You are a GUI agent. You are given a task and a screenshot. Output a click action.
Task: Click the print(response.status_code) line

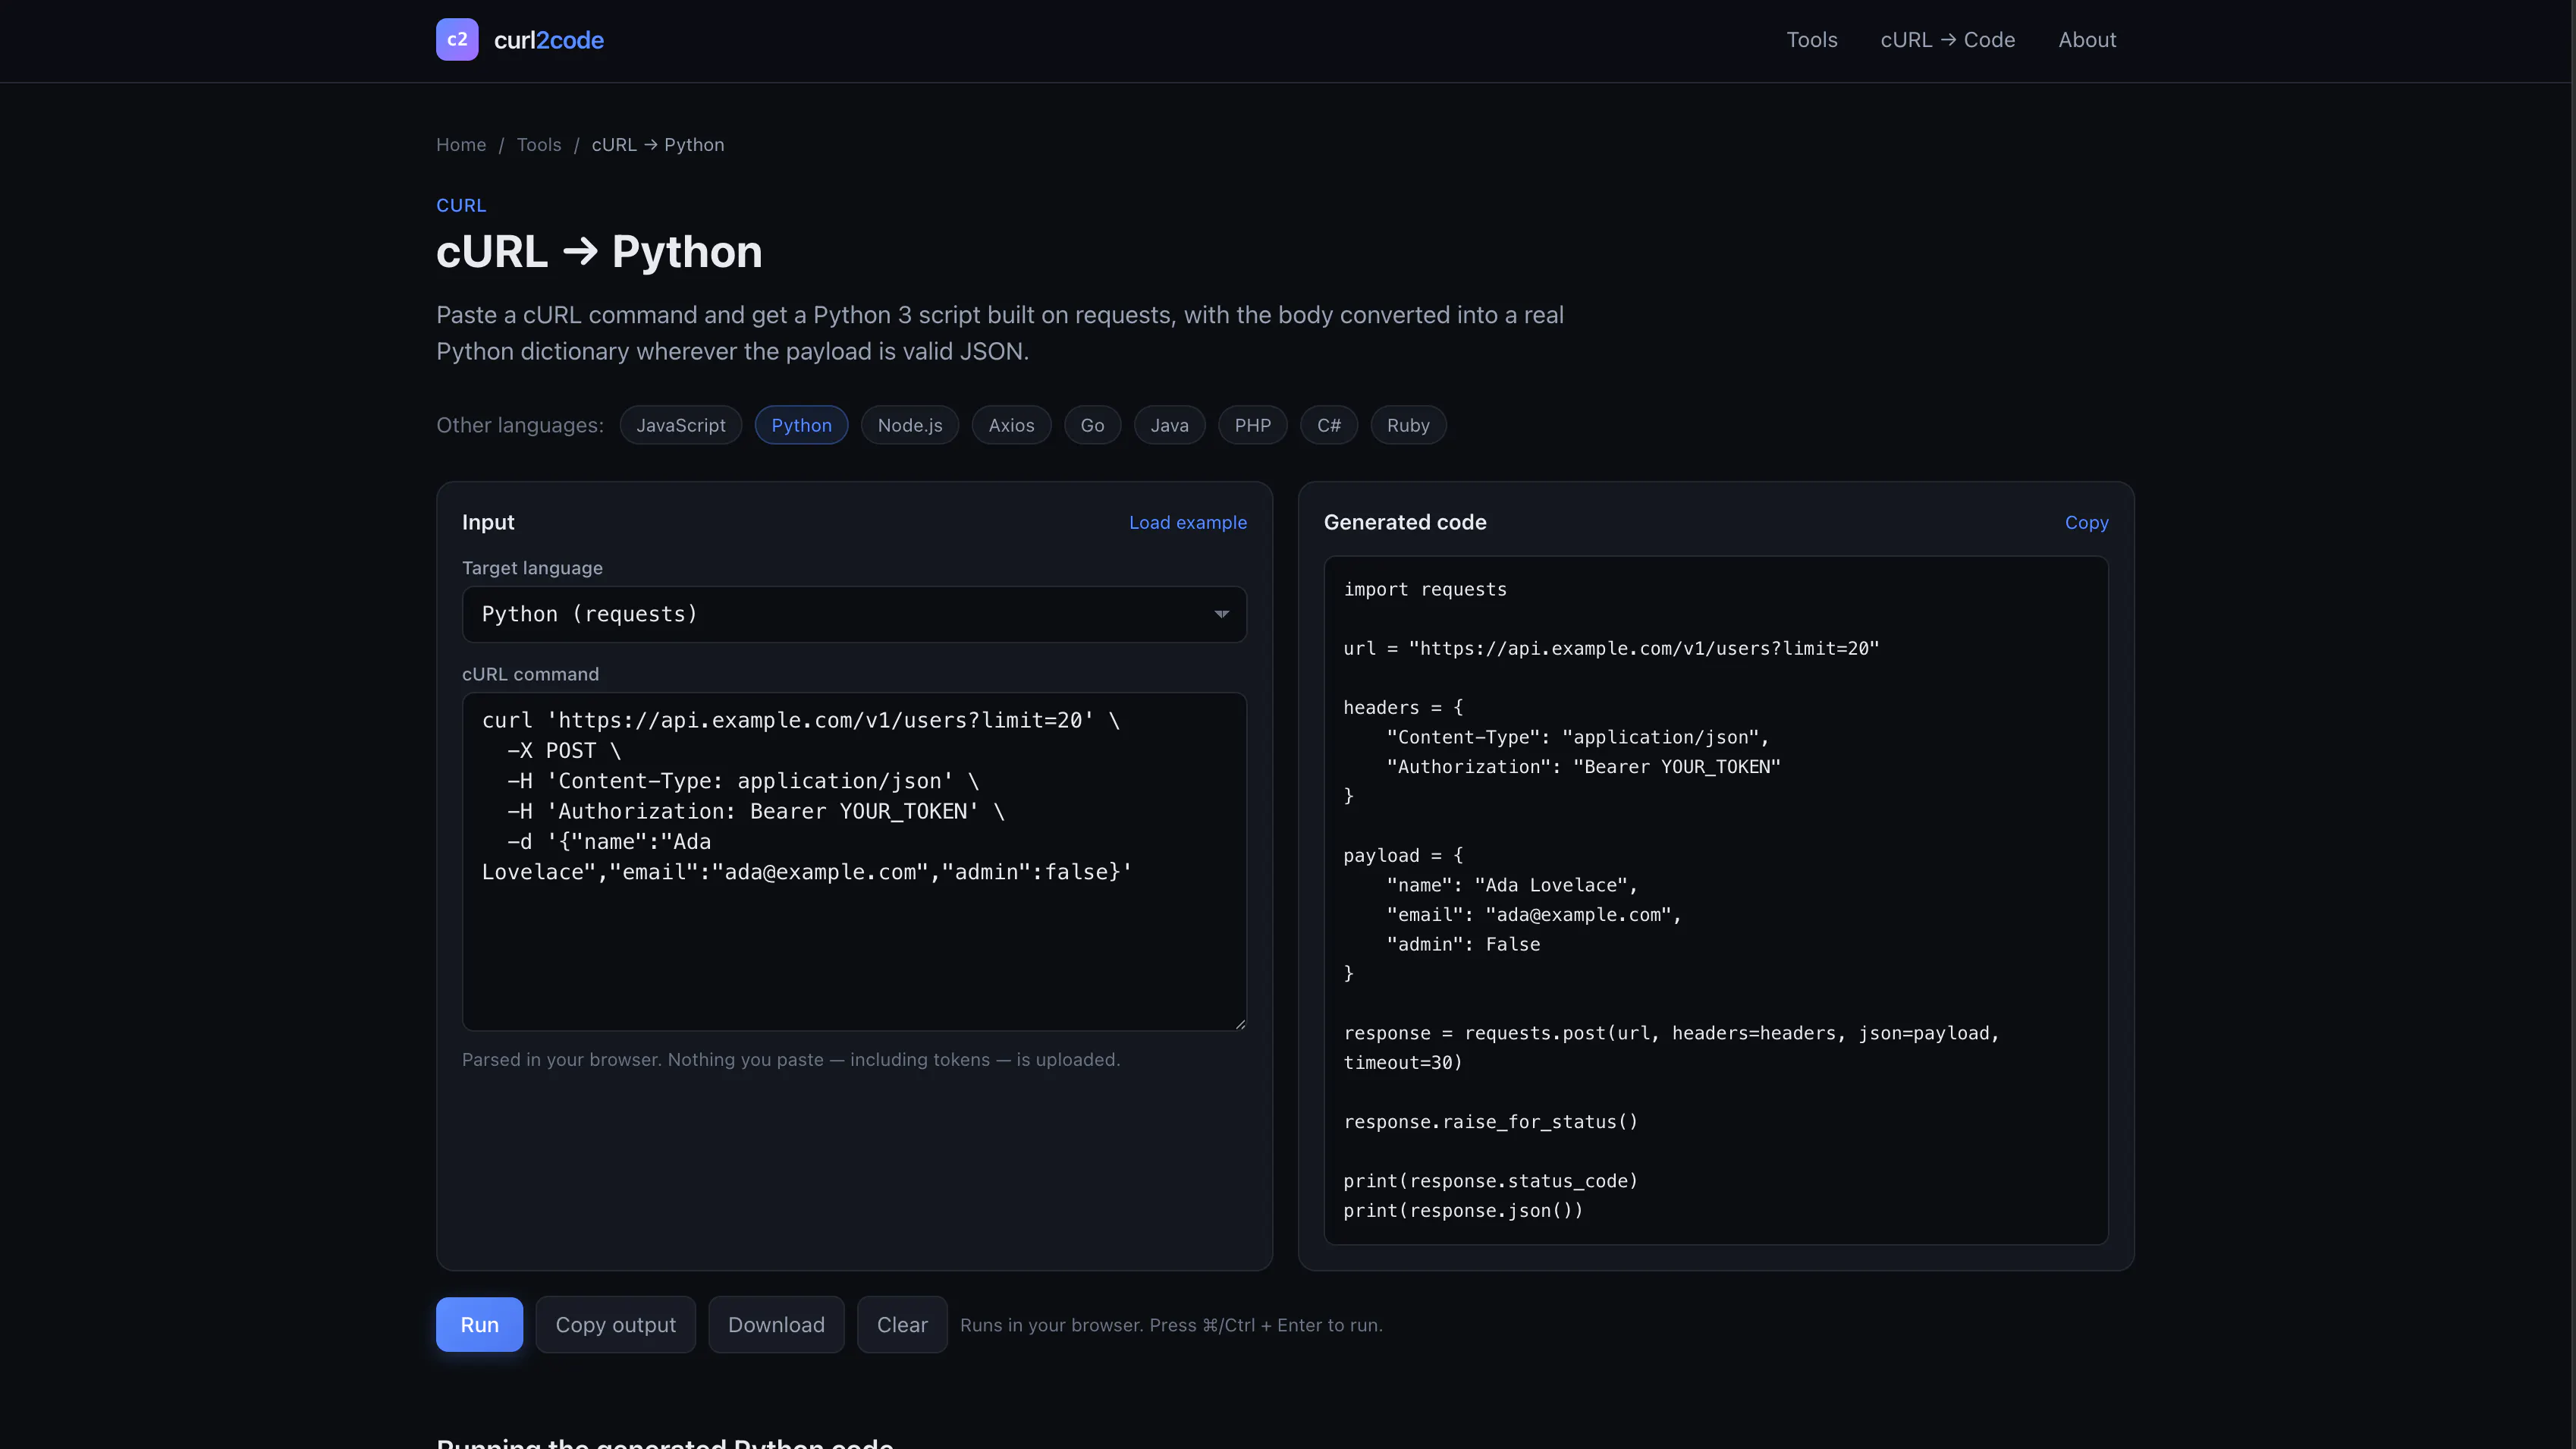click(1490, 1181)
